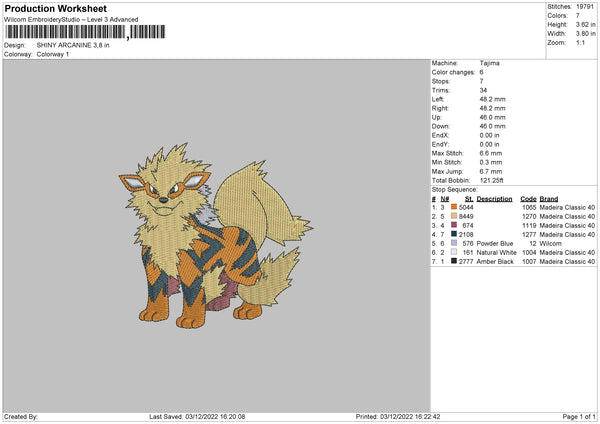Click the Arcanine embroidery design preview
The height and width of the screenshot is (424, 600).
point(216,236)
